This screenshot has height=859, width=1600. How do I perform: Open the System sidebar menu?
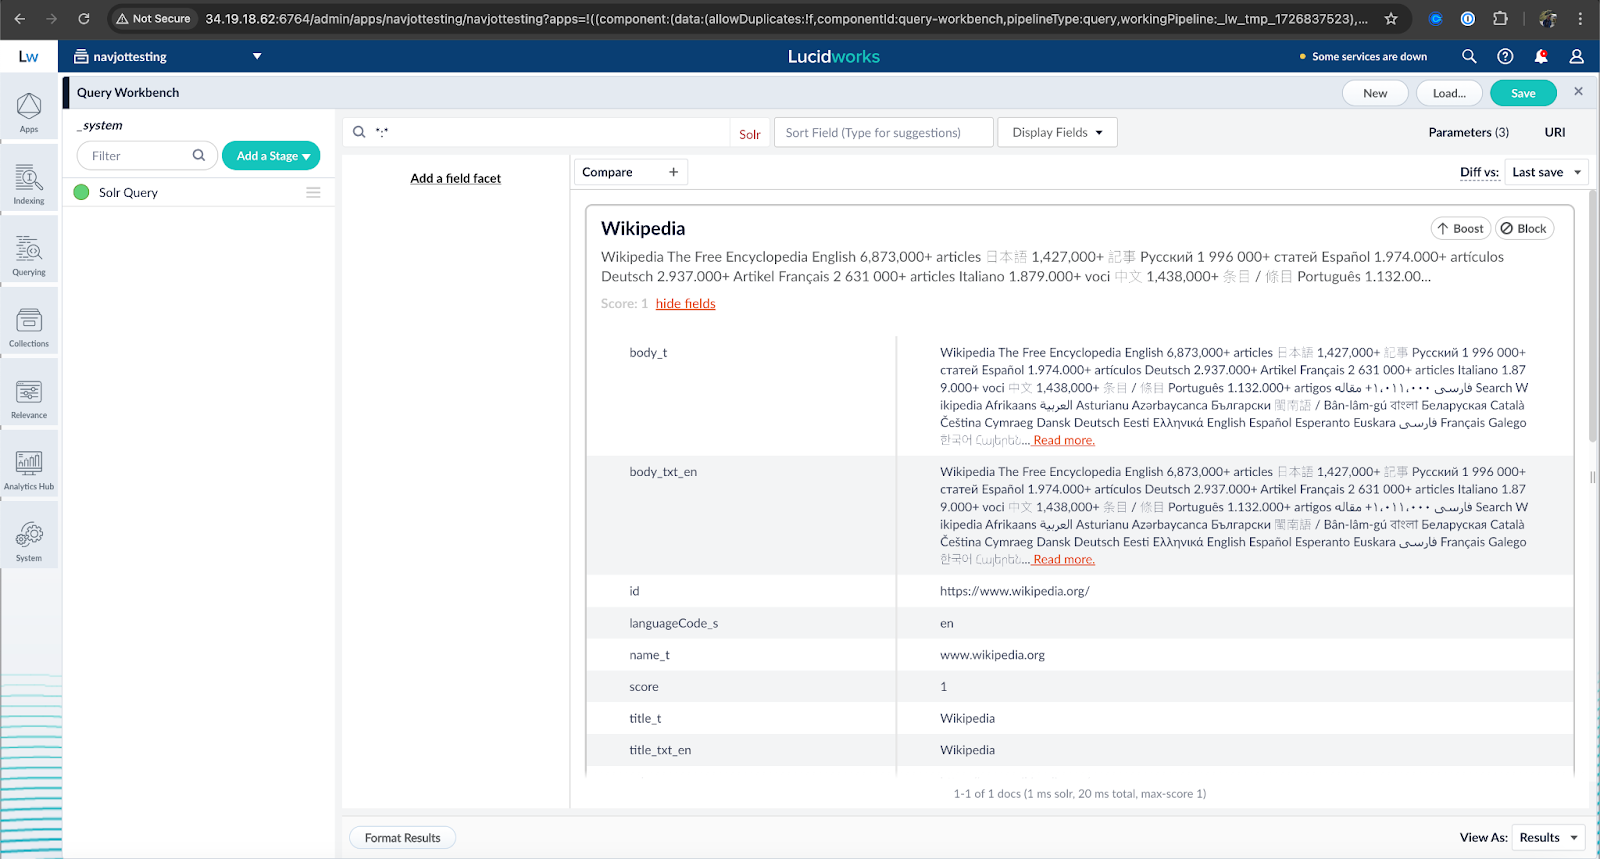click(29, 541)
